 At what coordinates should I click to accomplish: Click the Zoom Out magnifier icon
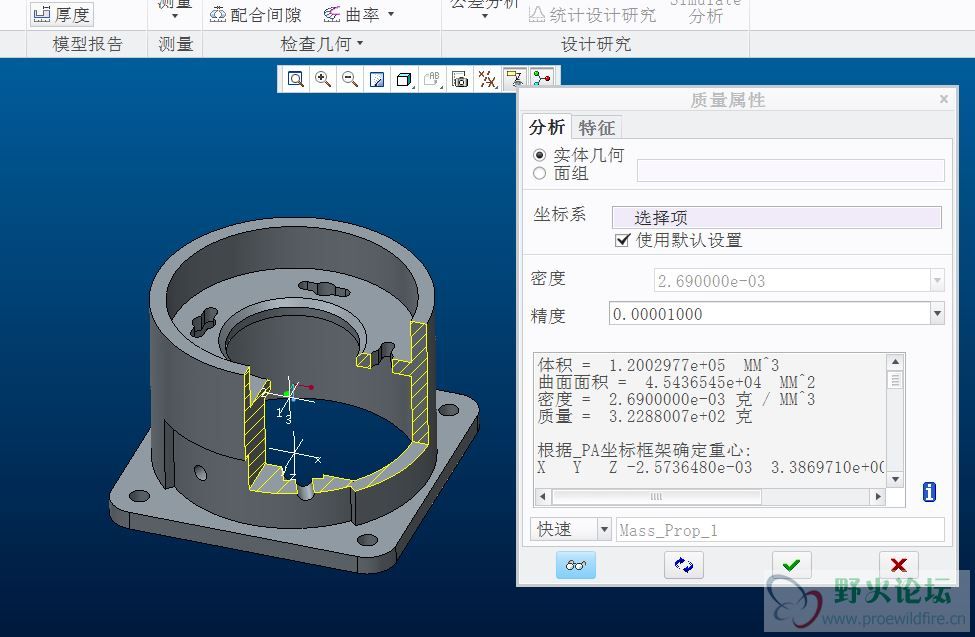pyautogui.click(x=350, y=79)
